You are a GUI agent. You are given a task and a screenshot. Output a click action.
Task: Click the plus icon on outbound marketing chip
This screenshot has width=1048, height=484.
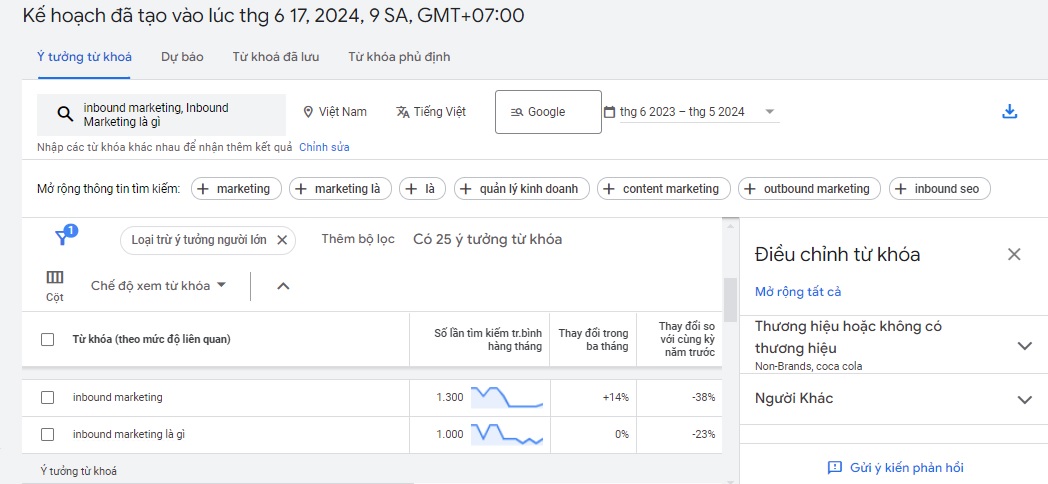(751, 189)
